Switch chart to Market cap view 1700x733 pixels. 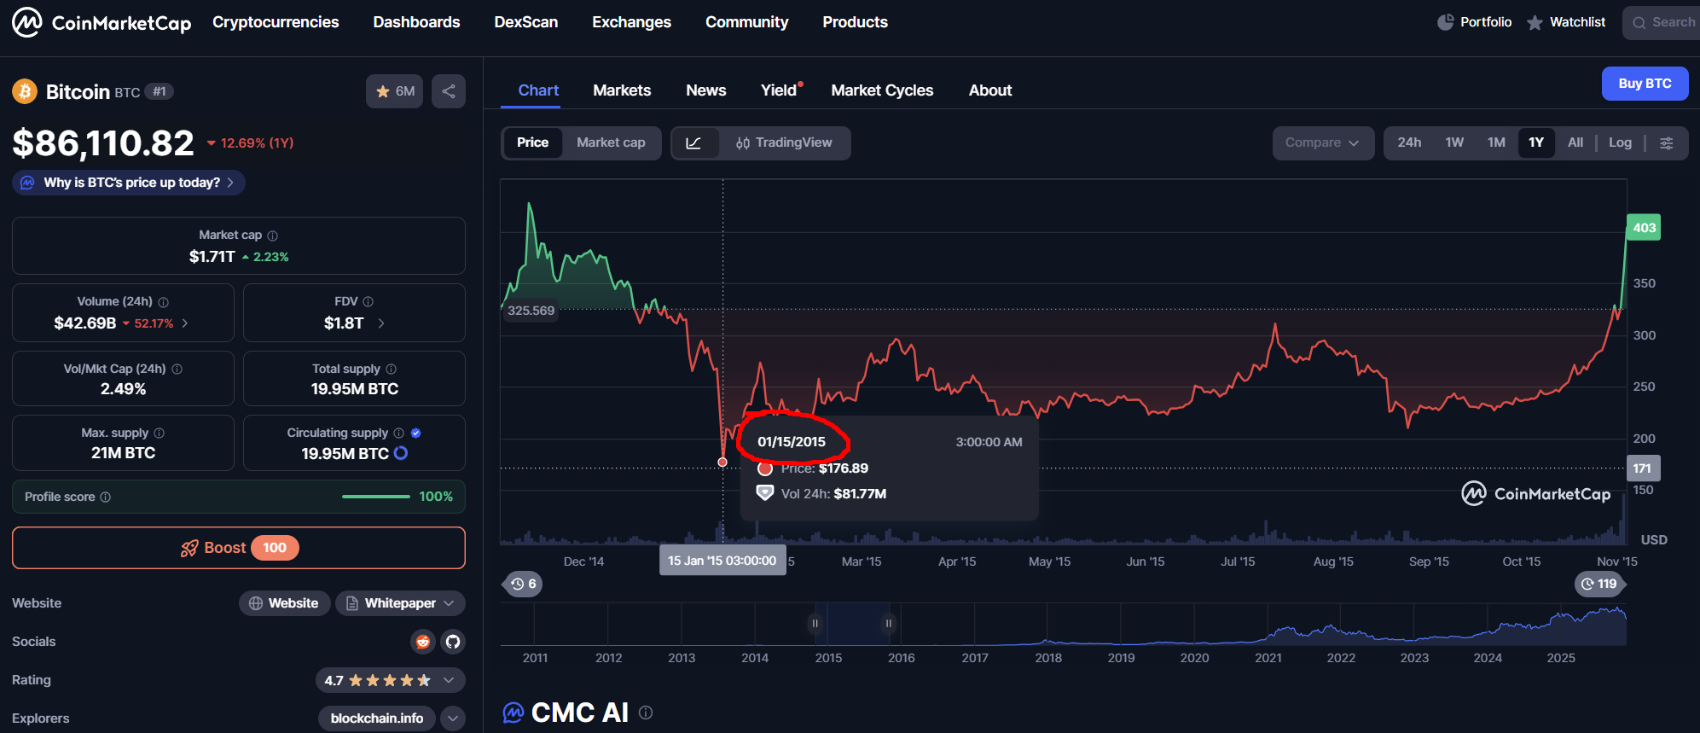pos(610,143)
